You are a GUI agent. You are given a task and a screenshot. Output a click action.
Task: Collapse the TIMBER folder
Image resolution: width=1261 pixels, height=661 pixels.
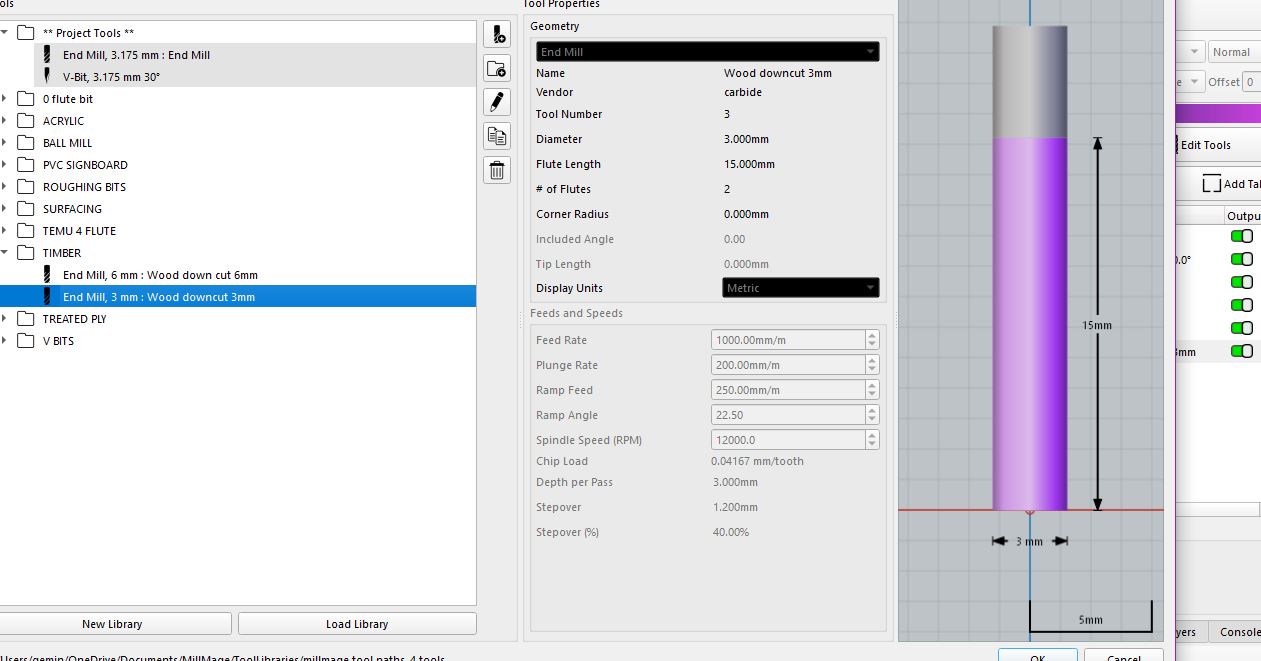[x=5, y=253]
